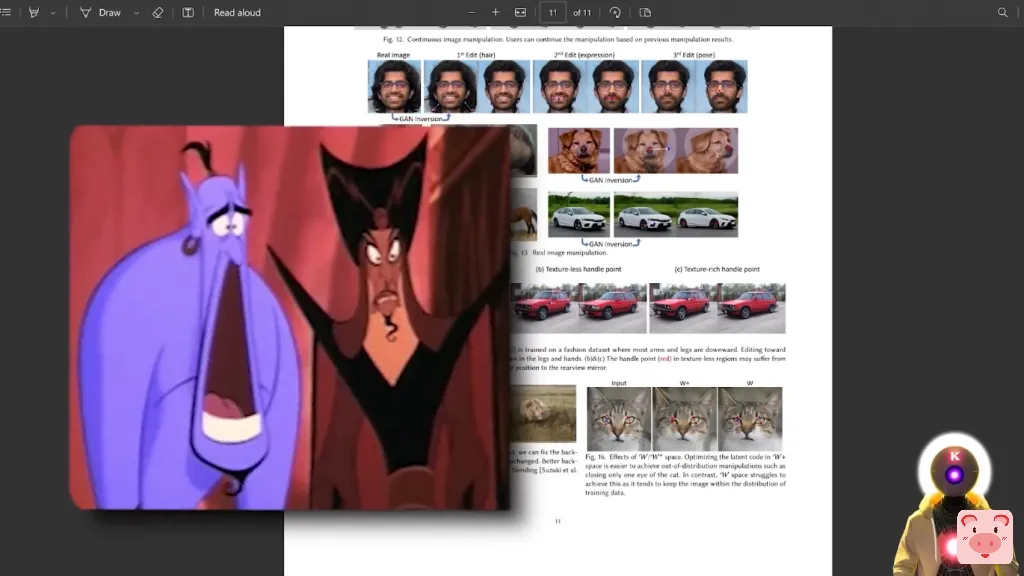Image resolution: width=1024 pixels, height=576 pixels.
Task: Open the table of contents panel
Action: tap(6, 12)
